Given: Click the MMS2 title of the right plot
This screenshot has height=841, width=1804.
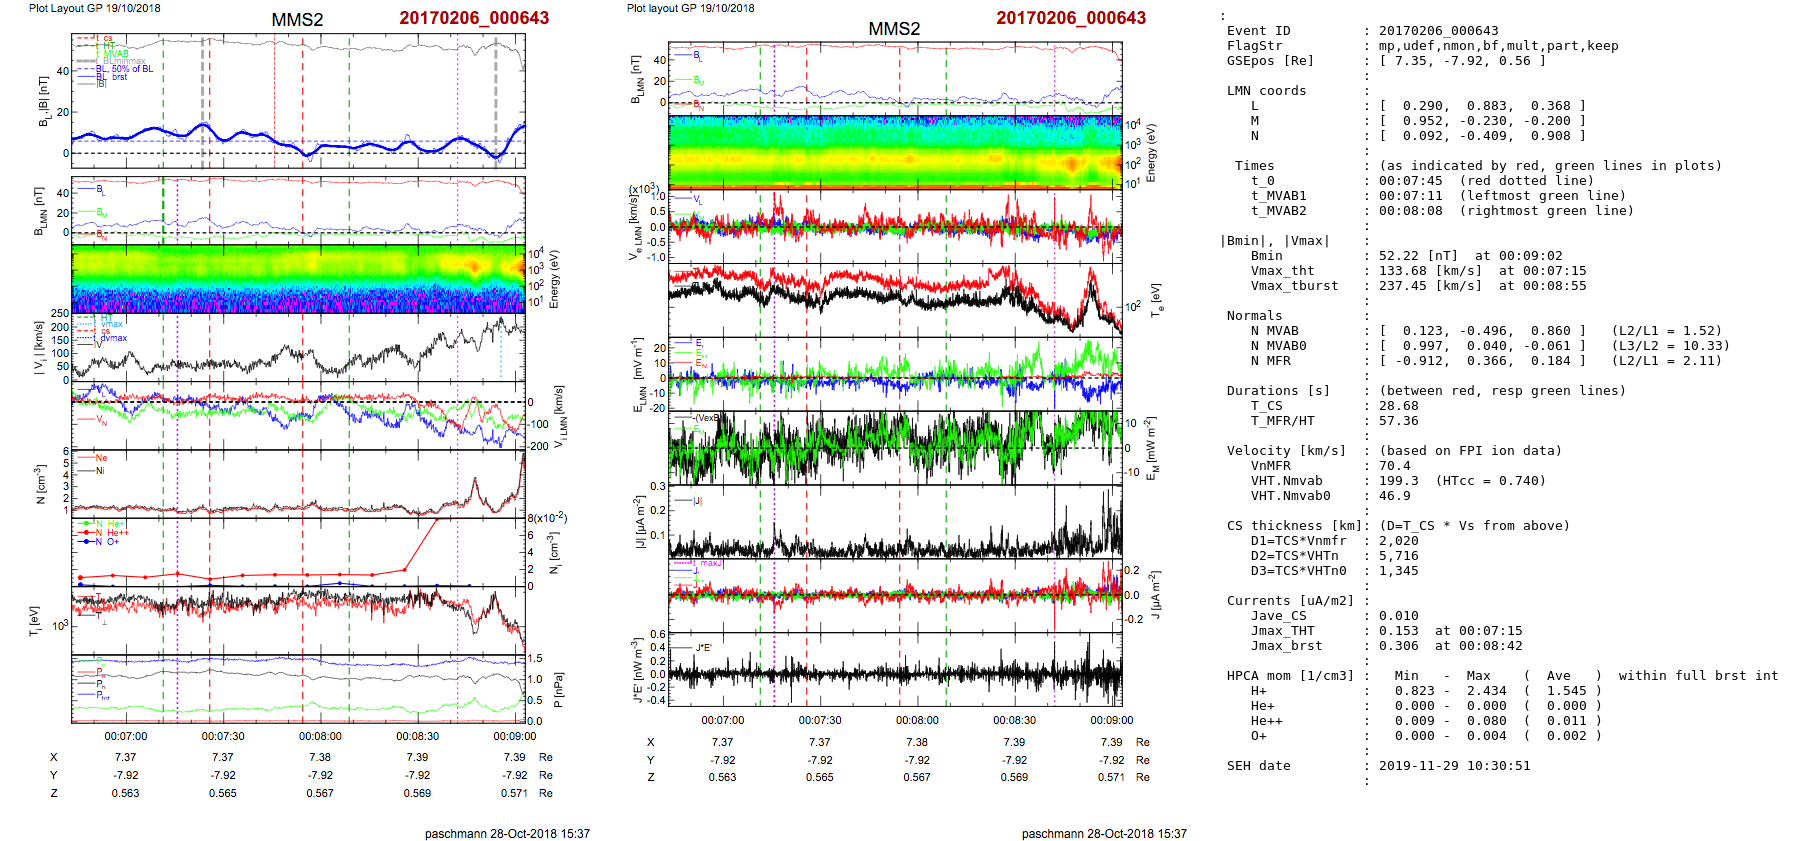Looking at the screenshot, I should [894, 29].
